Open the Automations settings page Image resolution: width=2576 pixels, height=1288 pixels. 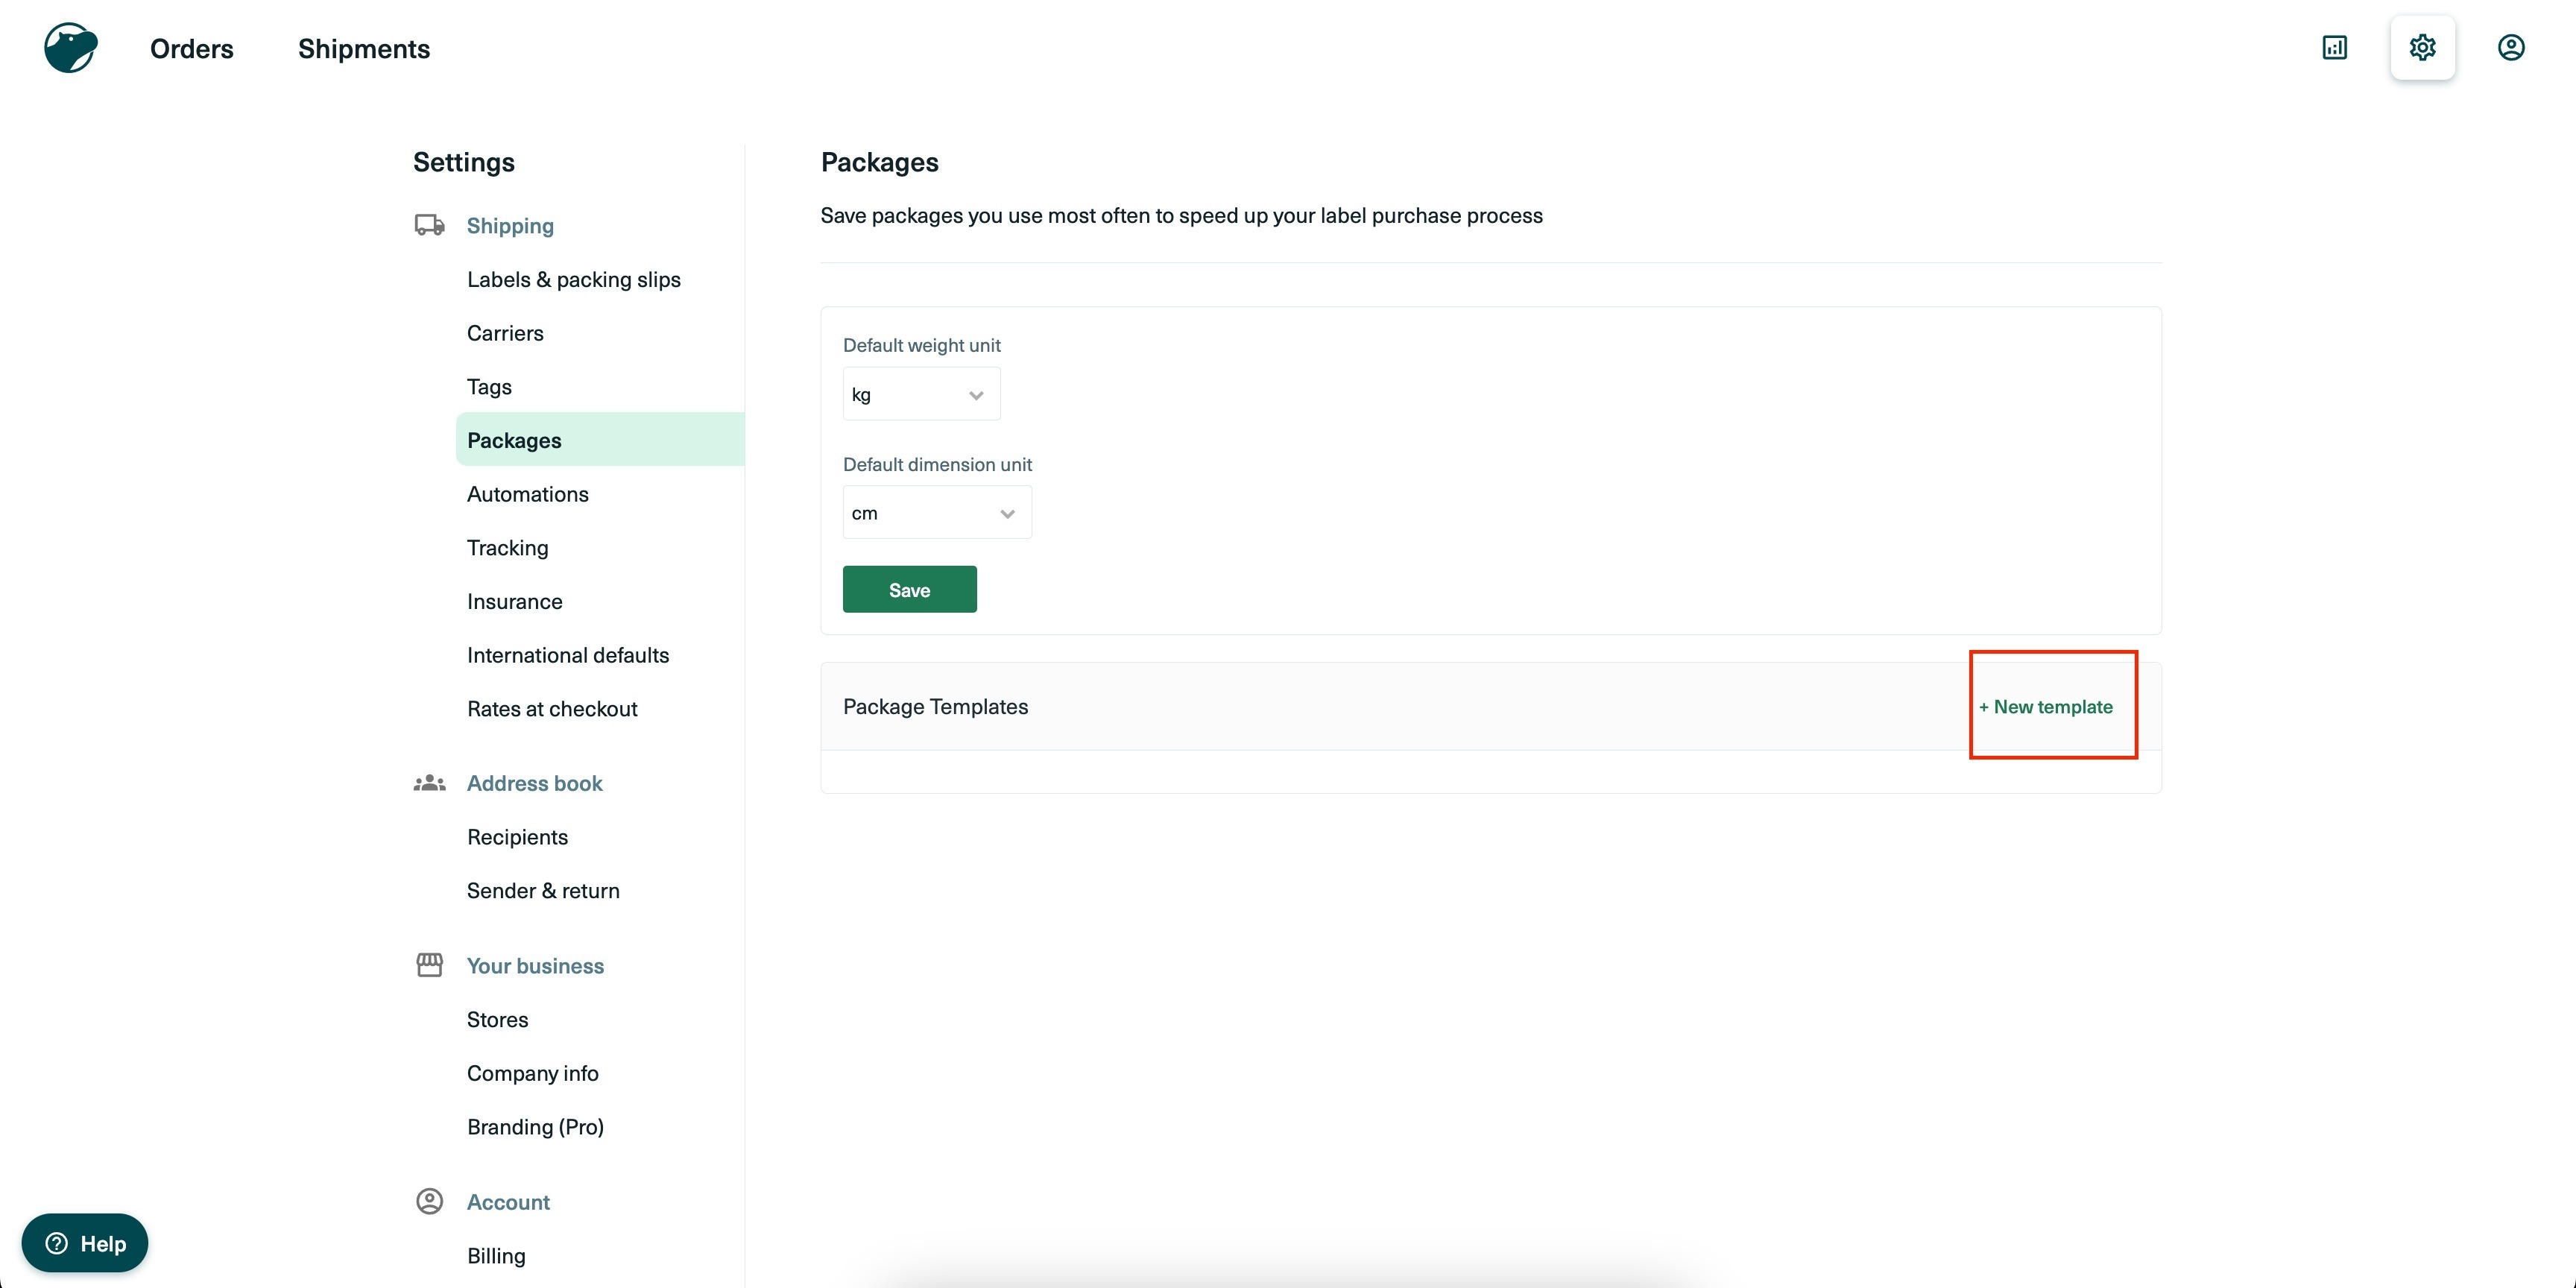527,494
